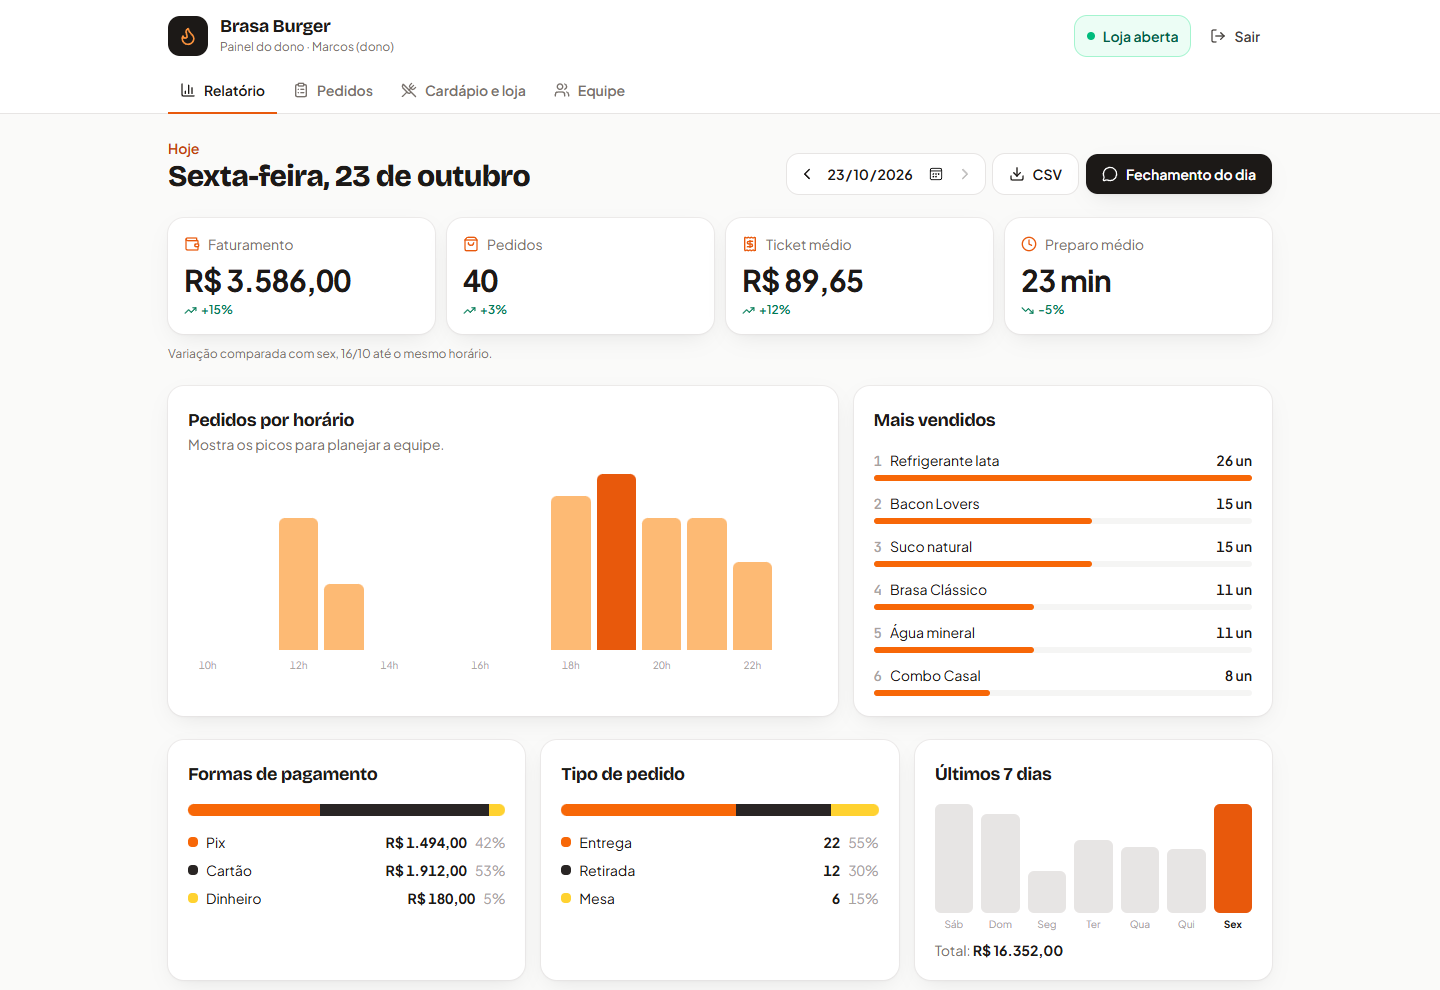Click the R$ 3.586,00 revenue value
The width and height of the screenshot is (1440, 990).
(x=268, y=281)
